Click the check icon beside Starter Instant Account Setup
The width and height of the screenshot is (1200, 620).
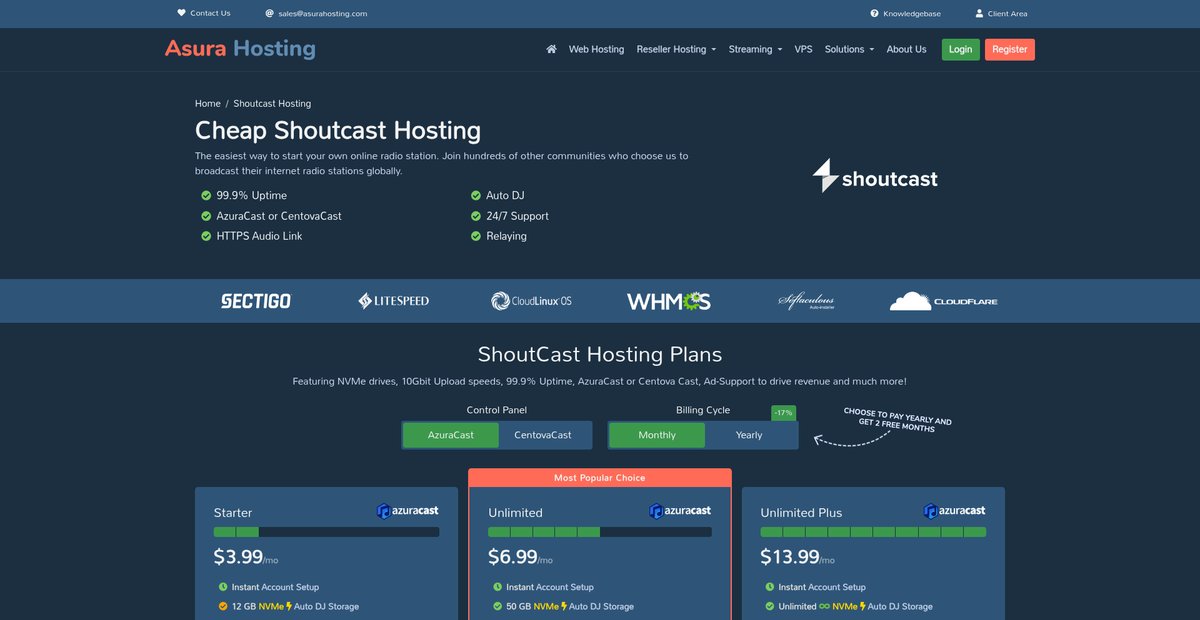tap(223, 587)
